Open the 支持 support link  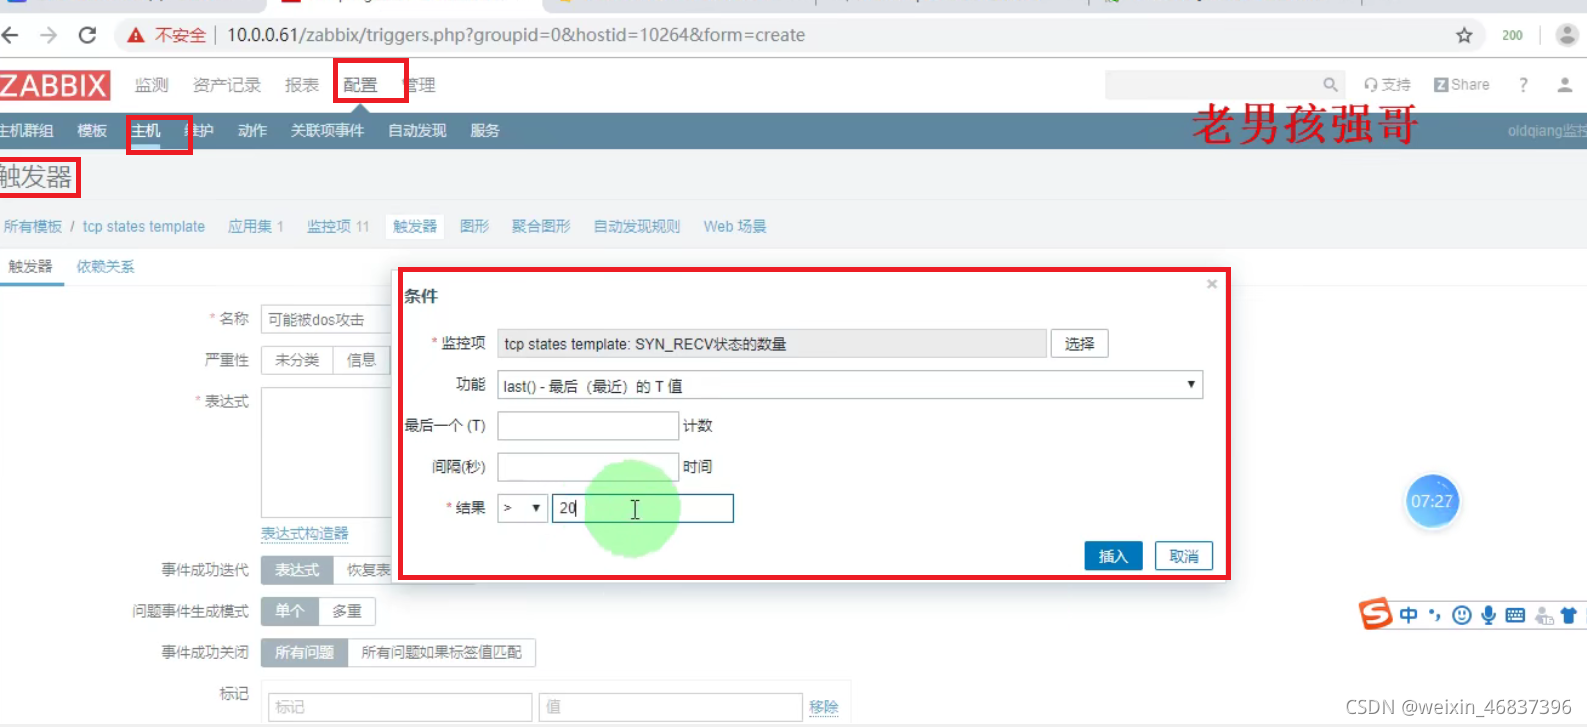(1387, 85)
